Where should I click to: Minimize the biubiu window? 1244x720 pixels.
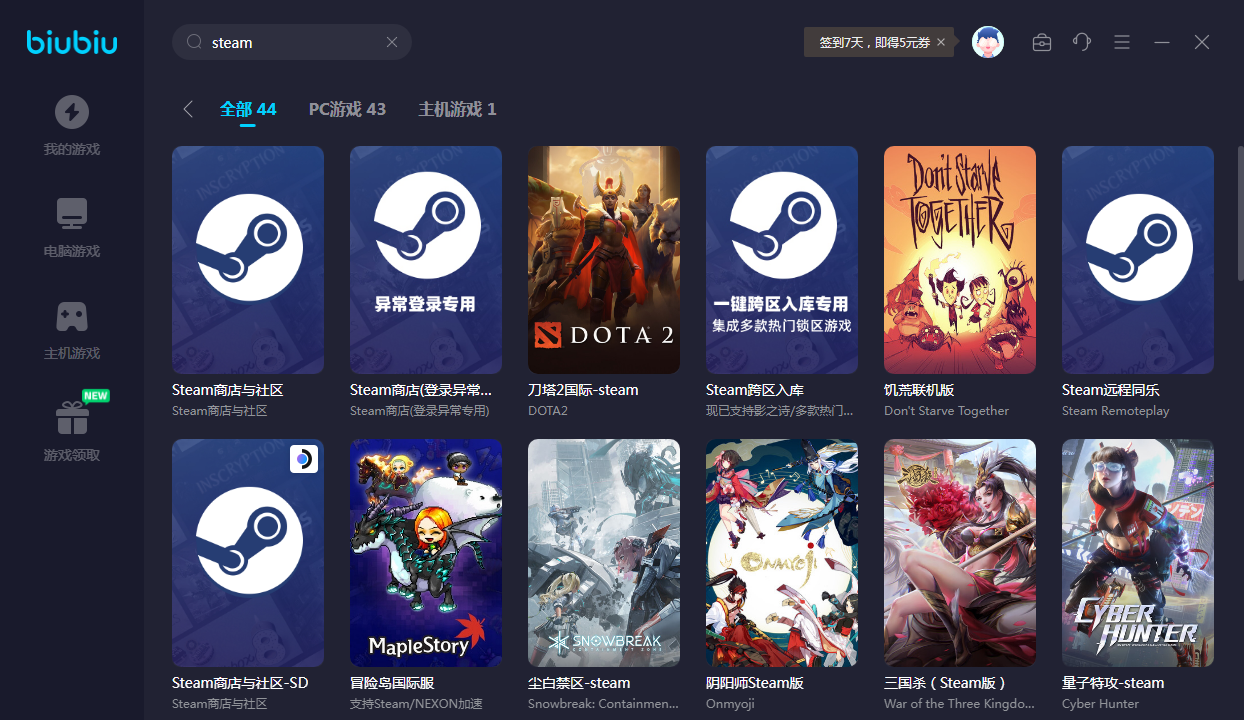pyautogui.click(x=1162, y=42)
